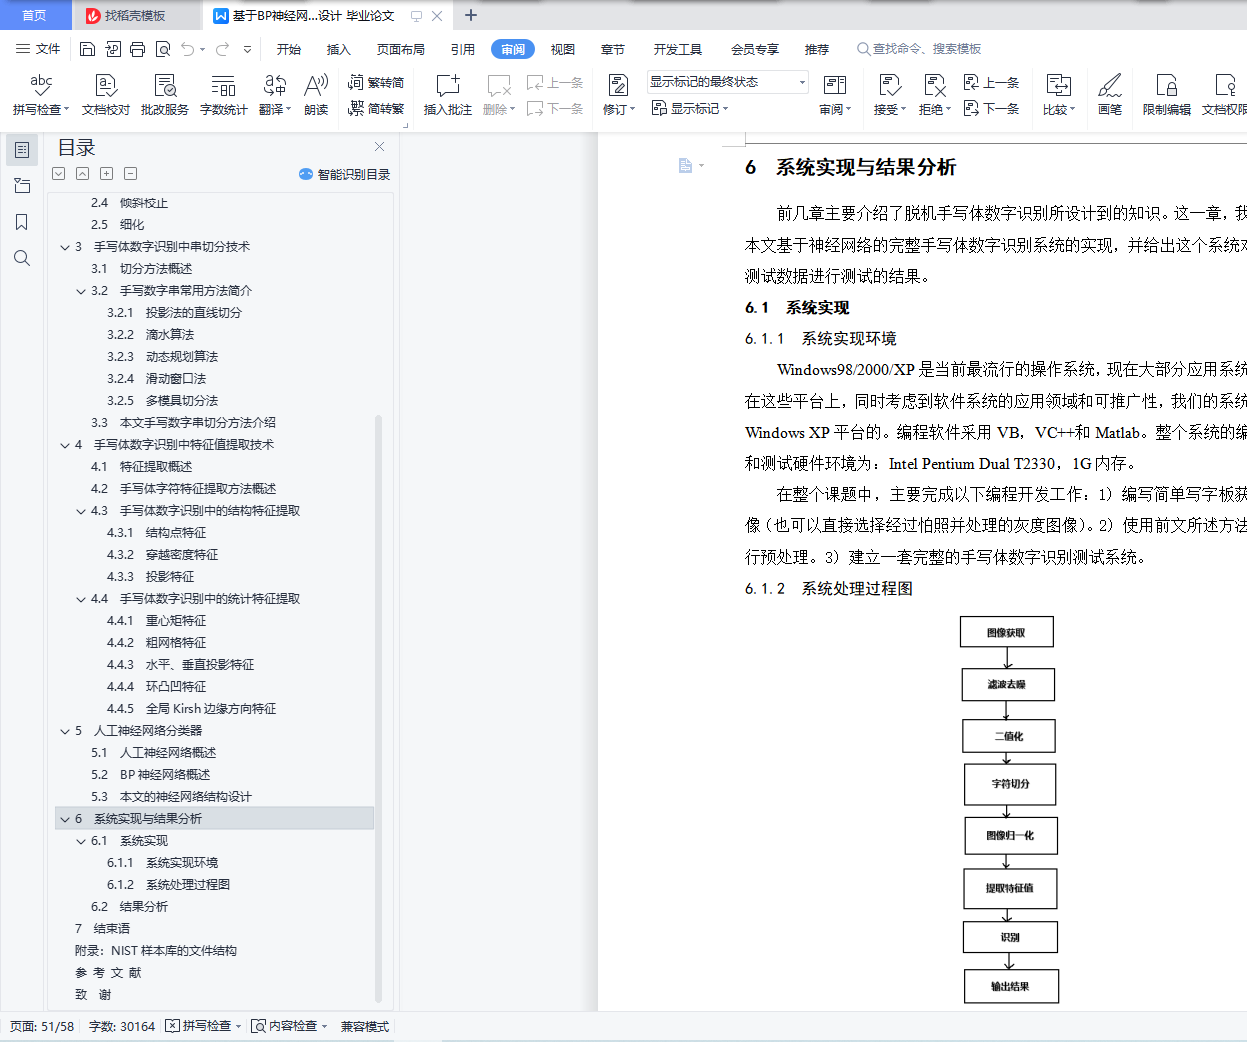
Task: Collapse chapter 4 特征值提取技术
Action: 65,445
